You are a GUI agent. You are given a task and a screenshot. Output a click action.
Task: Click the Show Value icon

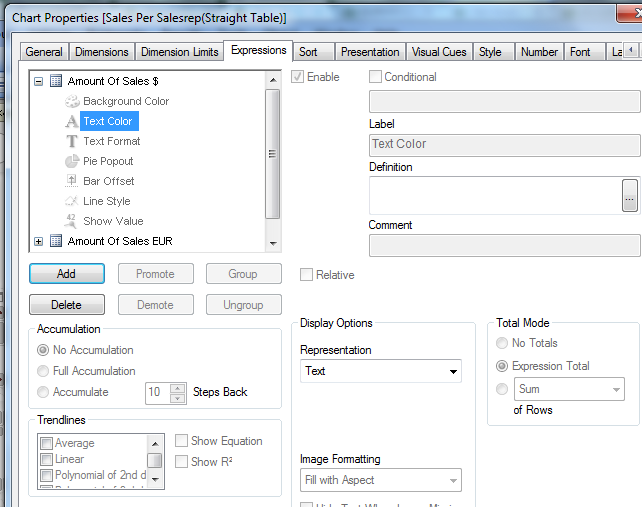point(72,221)
